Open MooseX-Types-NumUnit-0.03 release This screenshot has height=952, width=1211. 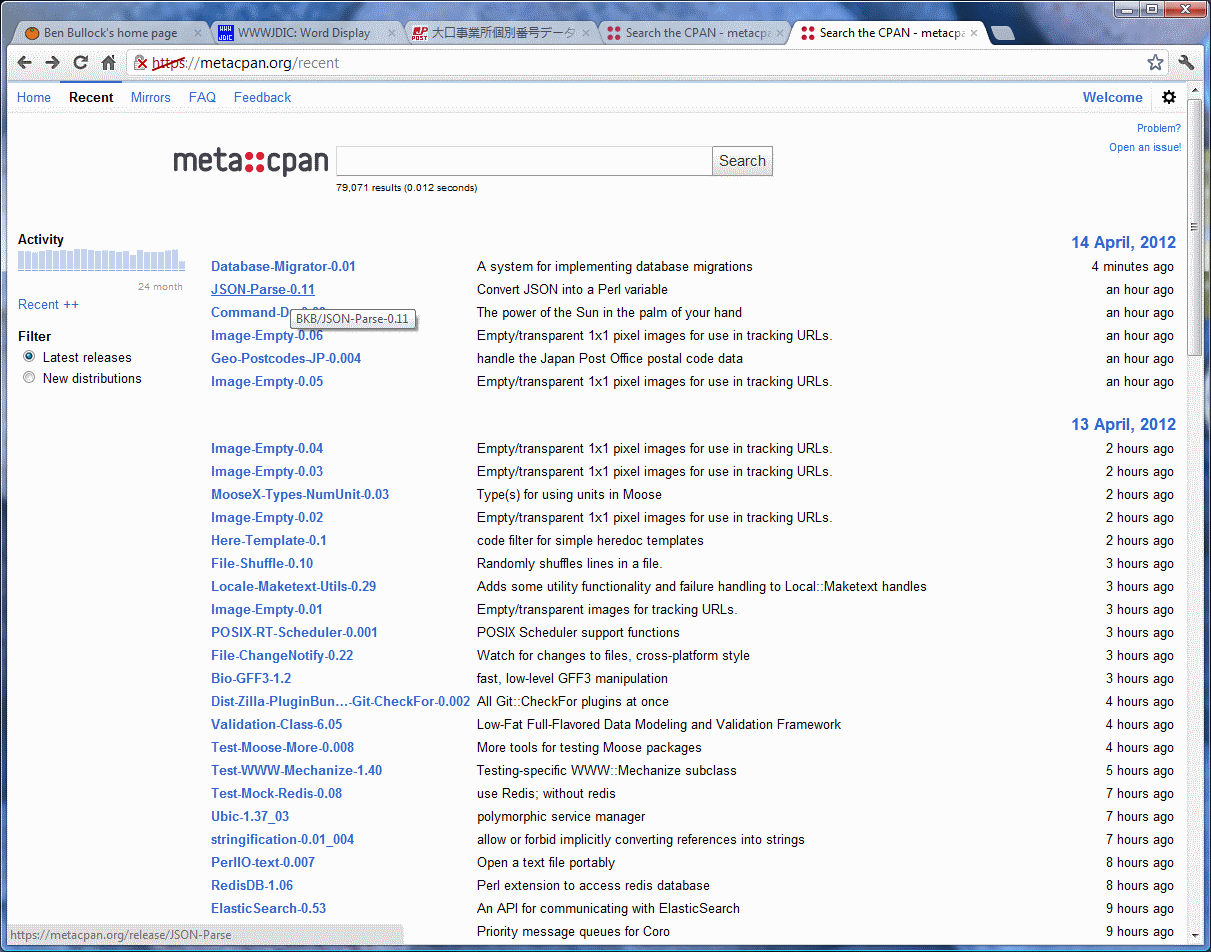(300, 494)
